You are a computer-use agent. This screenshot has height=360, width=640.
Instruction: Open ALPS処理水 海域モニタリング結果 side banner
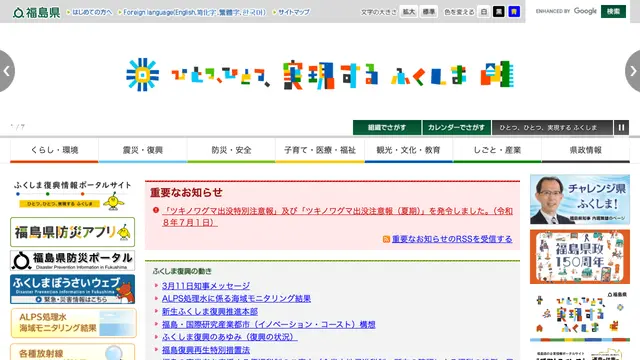pyautogui.click(x=73, y=323)
